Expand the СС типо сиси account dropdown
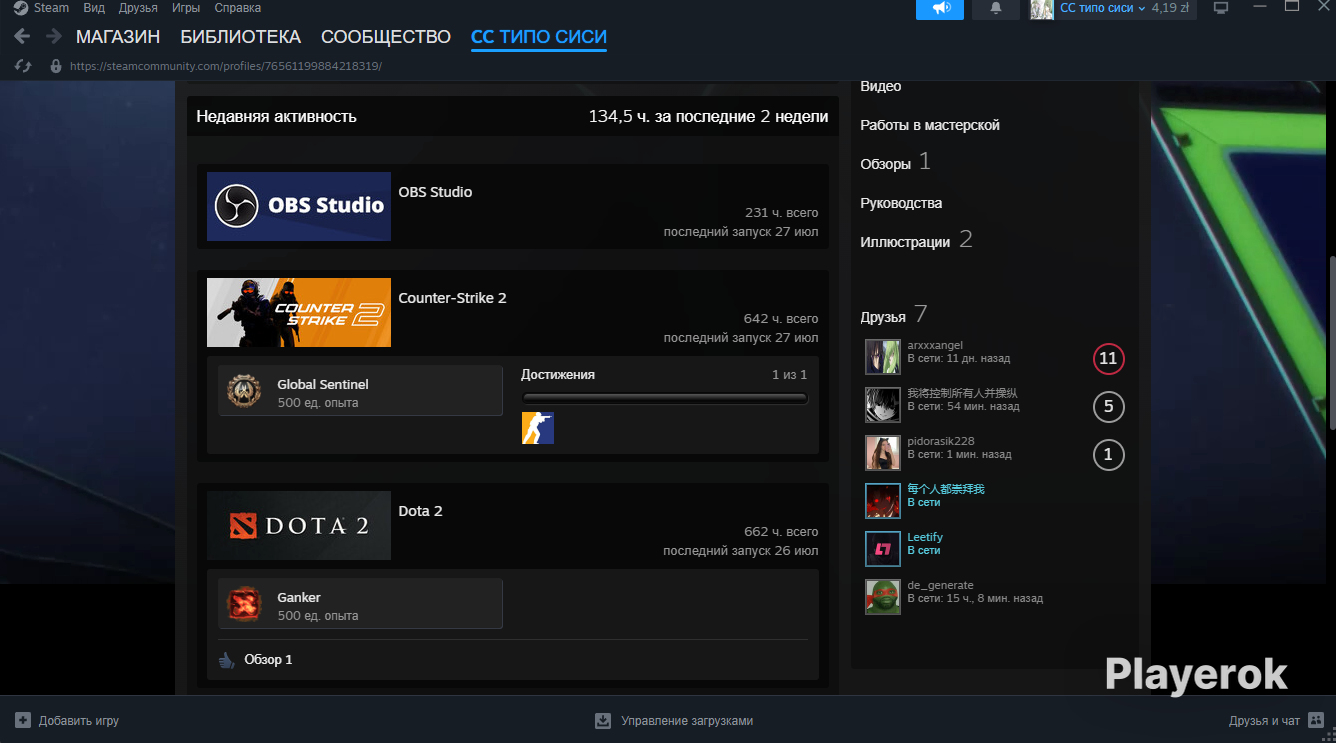The width and height of the screenshot is (1336, 743). tap(1102, 8)
